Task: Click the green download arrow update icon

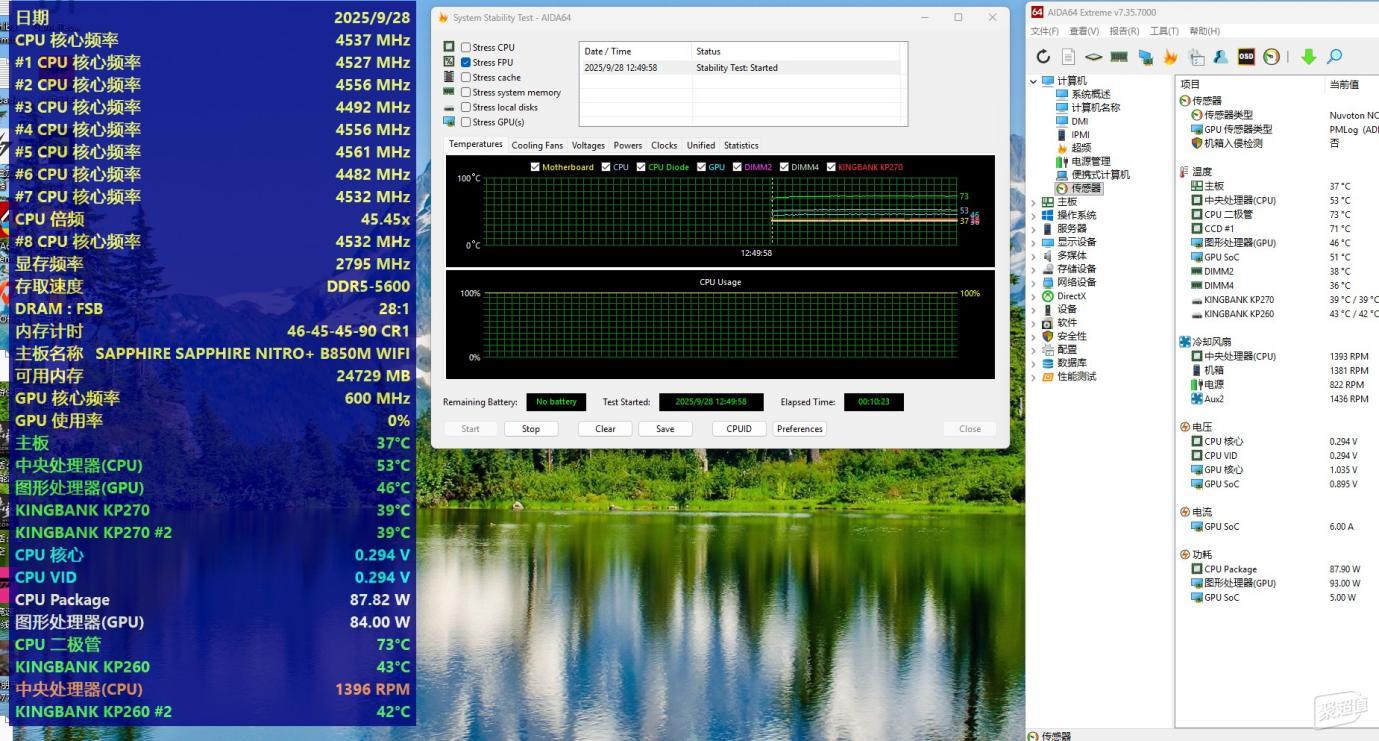Action: (1308, 57)
